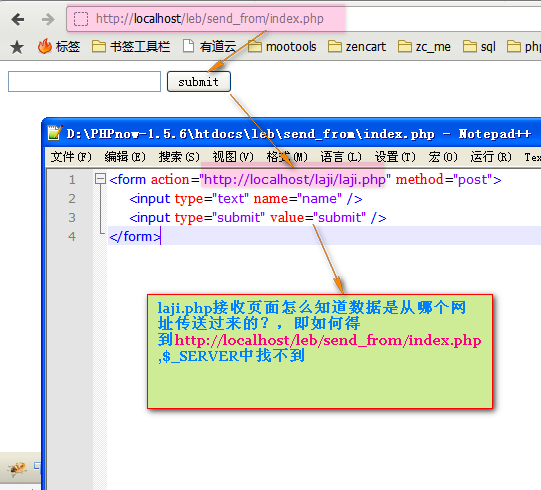Open the 设置(T) menu
The image size is (541, 490).
[x=395, y=157]
